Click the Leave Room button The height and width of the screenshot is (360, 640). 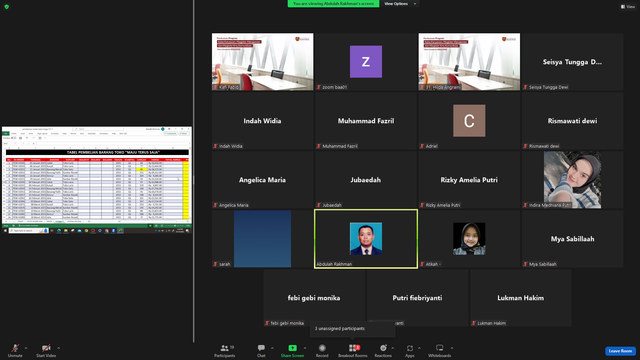click(620, 351)
